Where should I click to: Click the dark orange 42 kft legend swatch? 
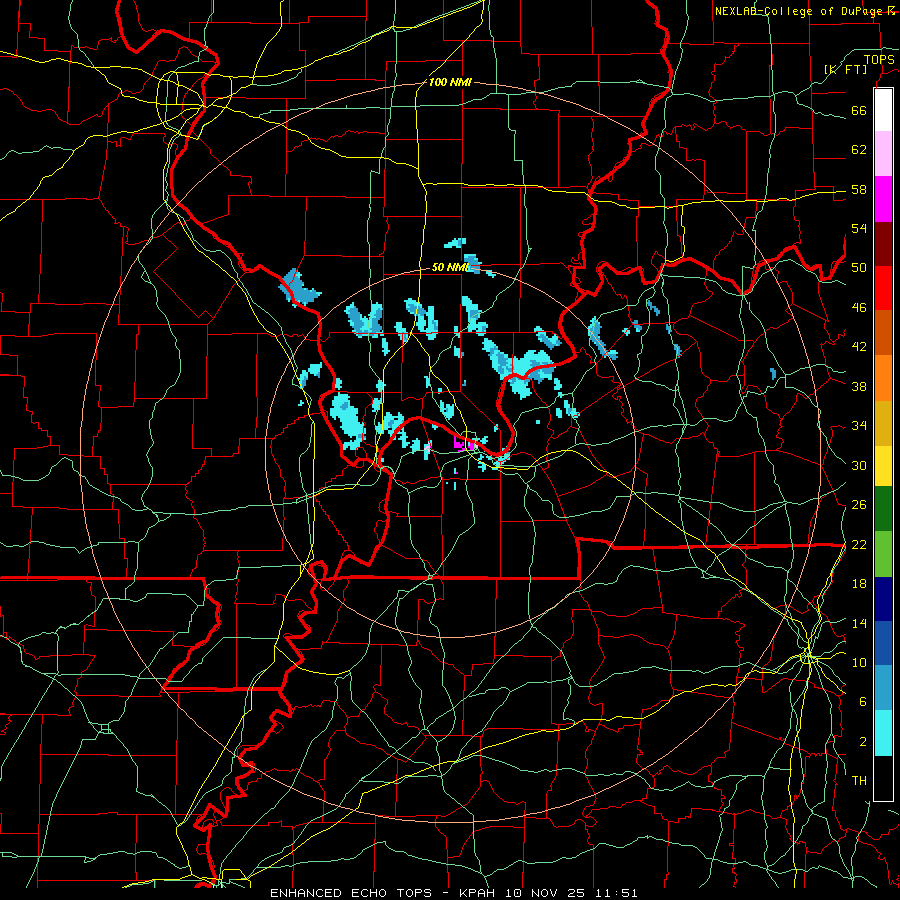(x=883, y=333)
